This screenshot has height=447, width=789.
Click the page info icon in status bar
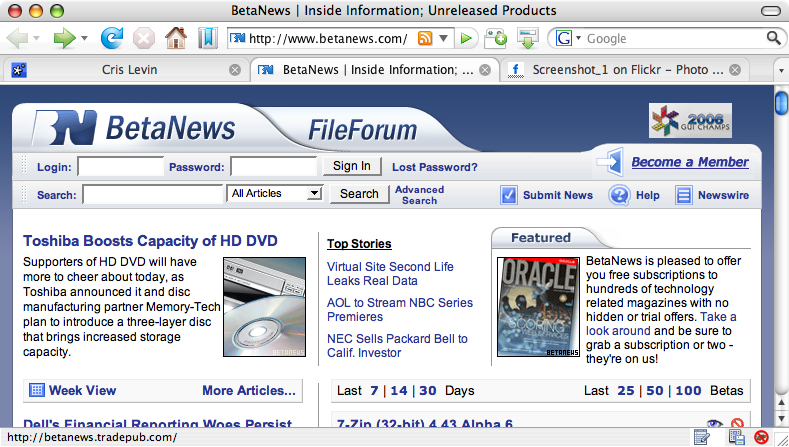(737, 437)
